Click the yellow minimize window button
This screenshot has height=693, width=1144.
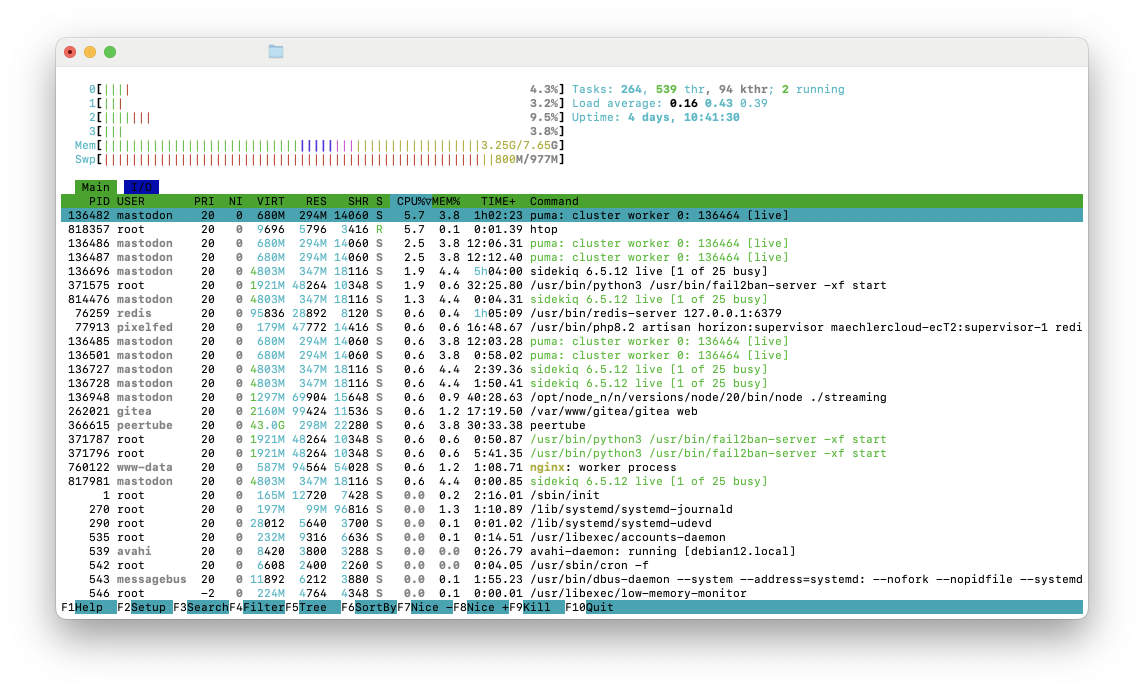pos(90,52)
